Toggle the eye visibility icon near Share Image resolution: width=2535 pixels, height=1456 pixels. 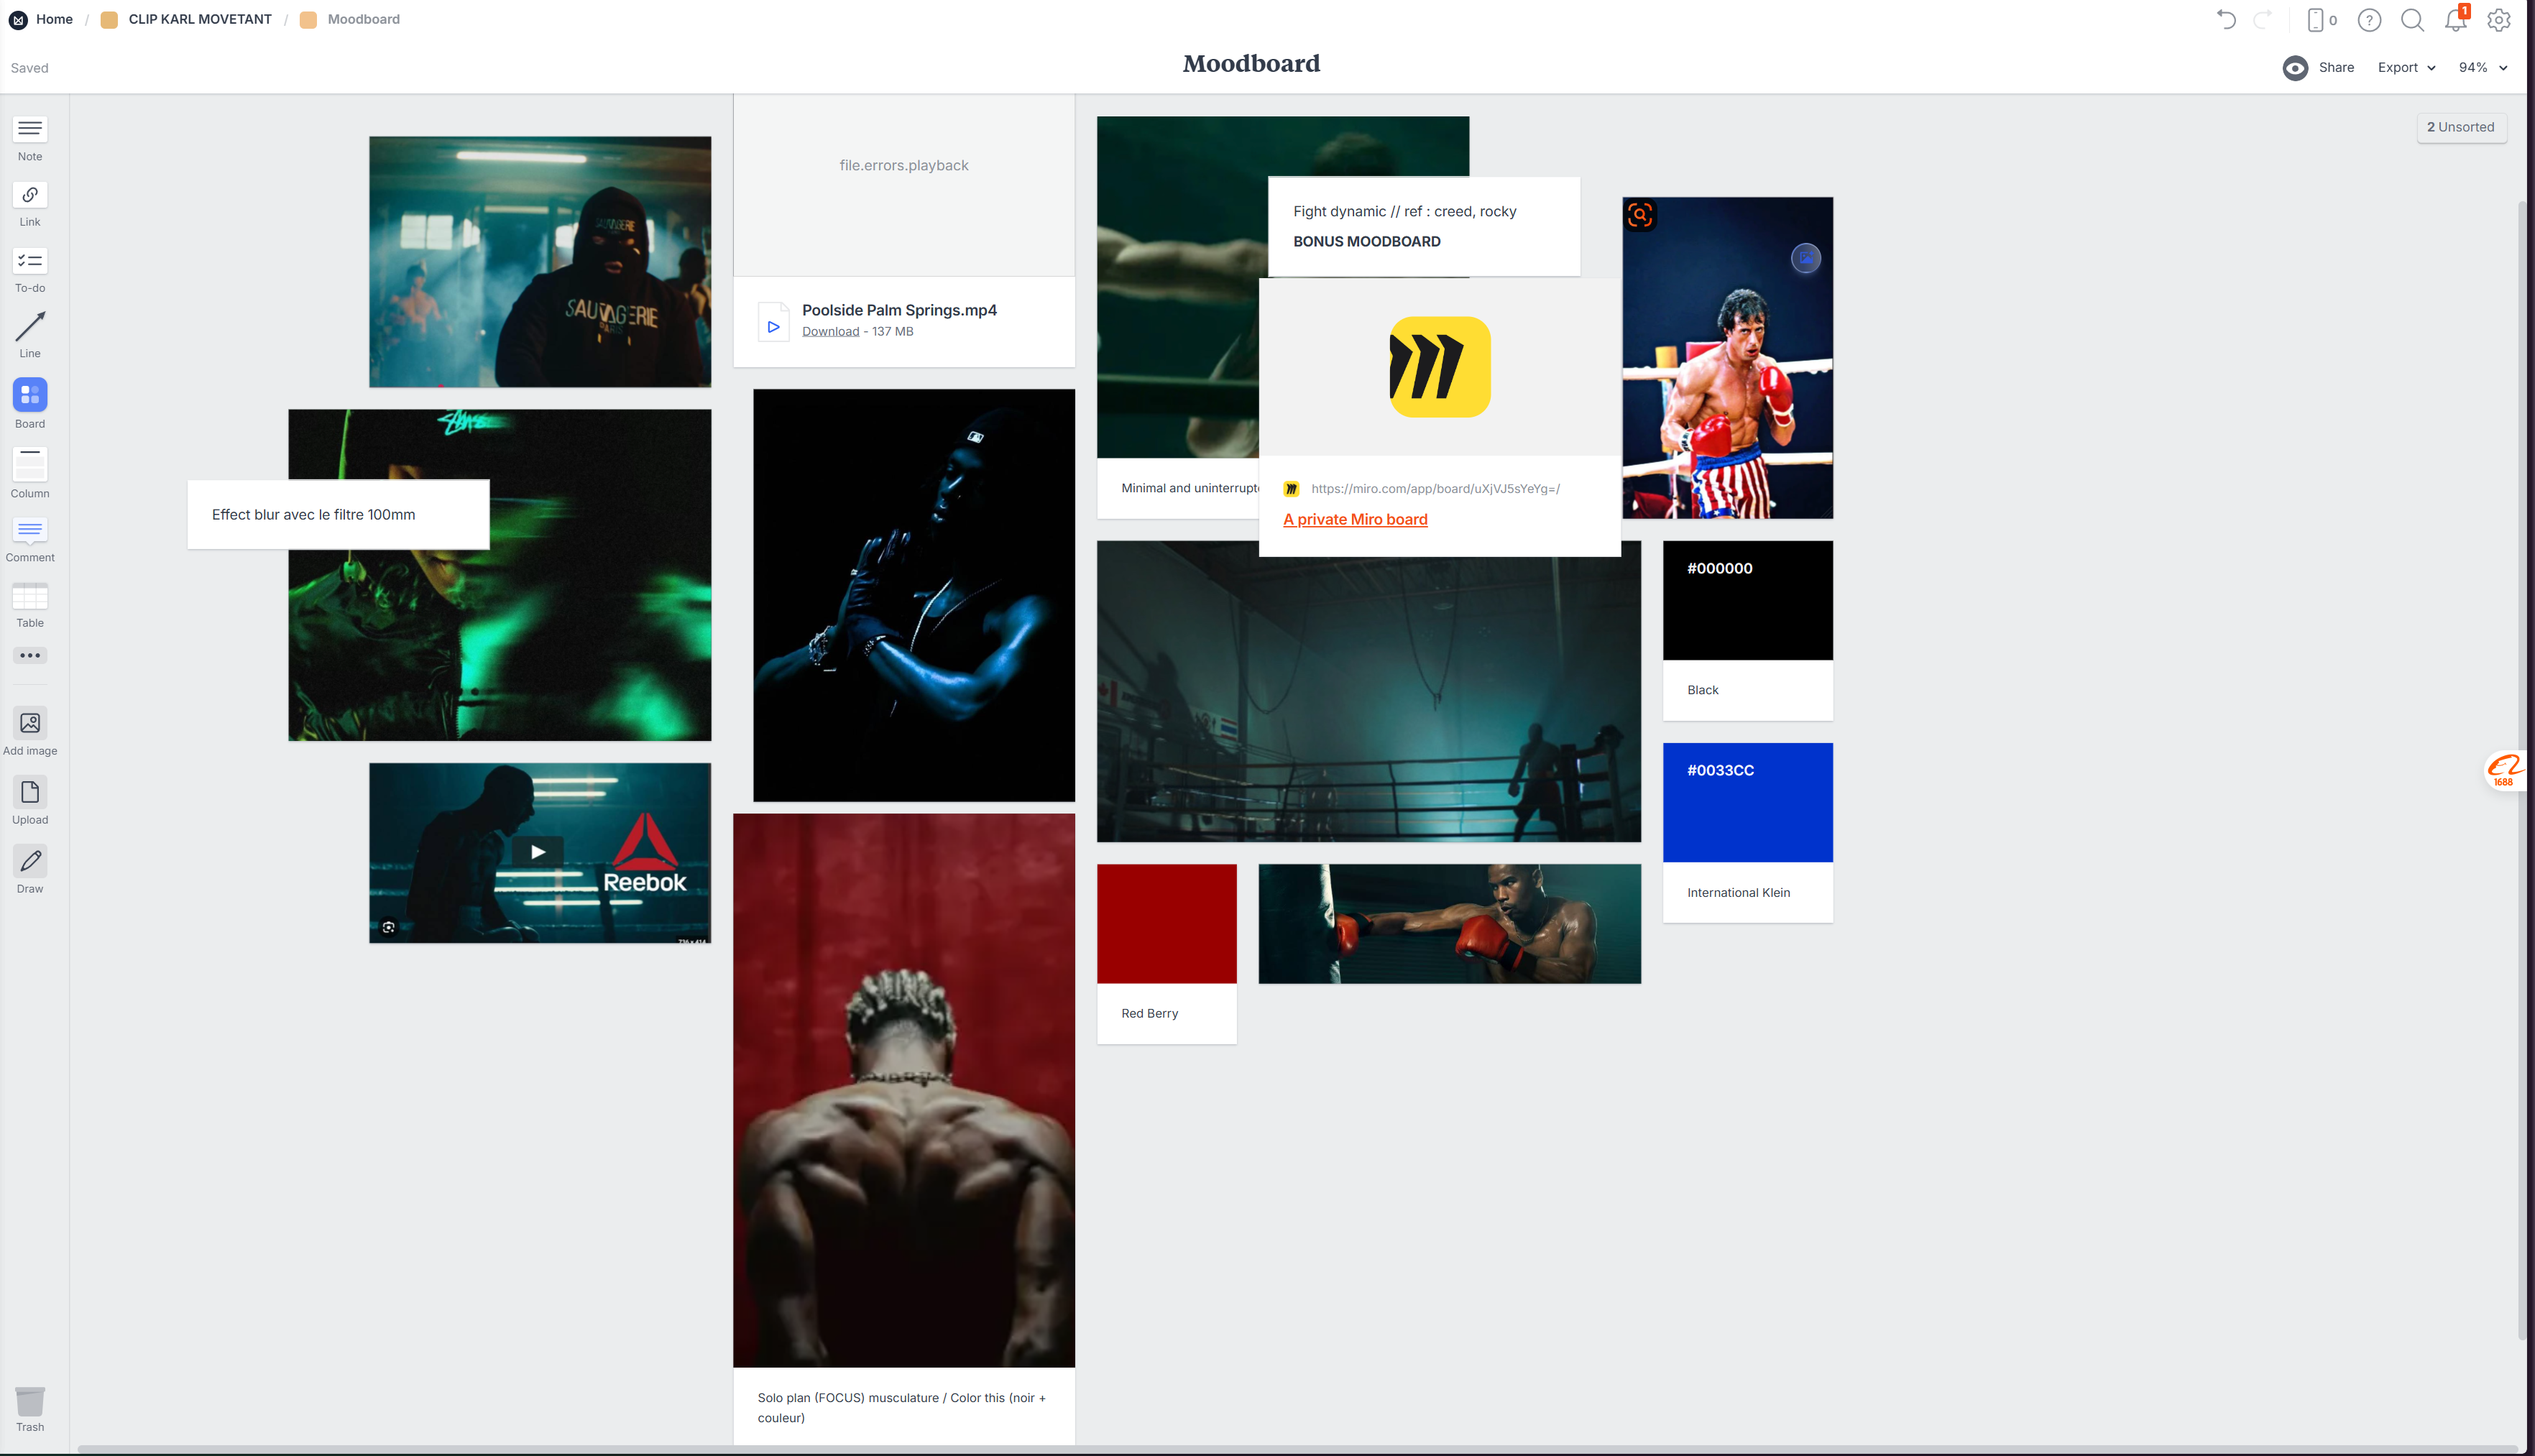coord(2295,68)
